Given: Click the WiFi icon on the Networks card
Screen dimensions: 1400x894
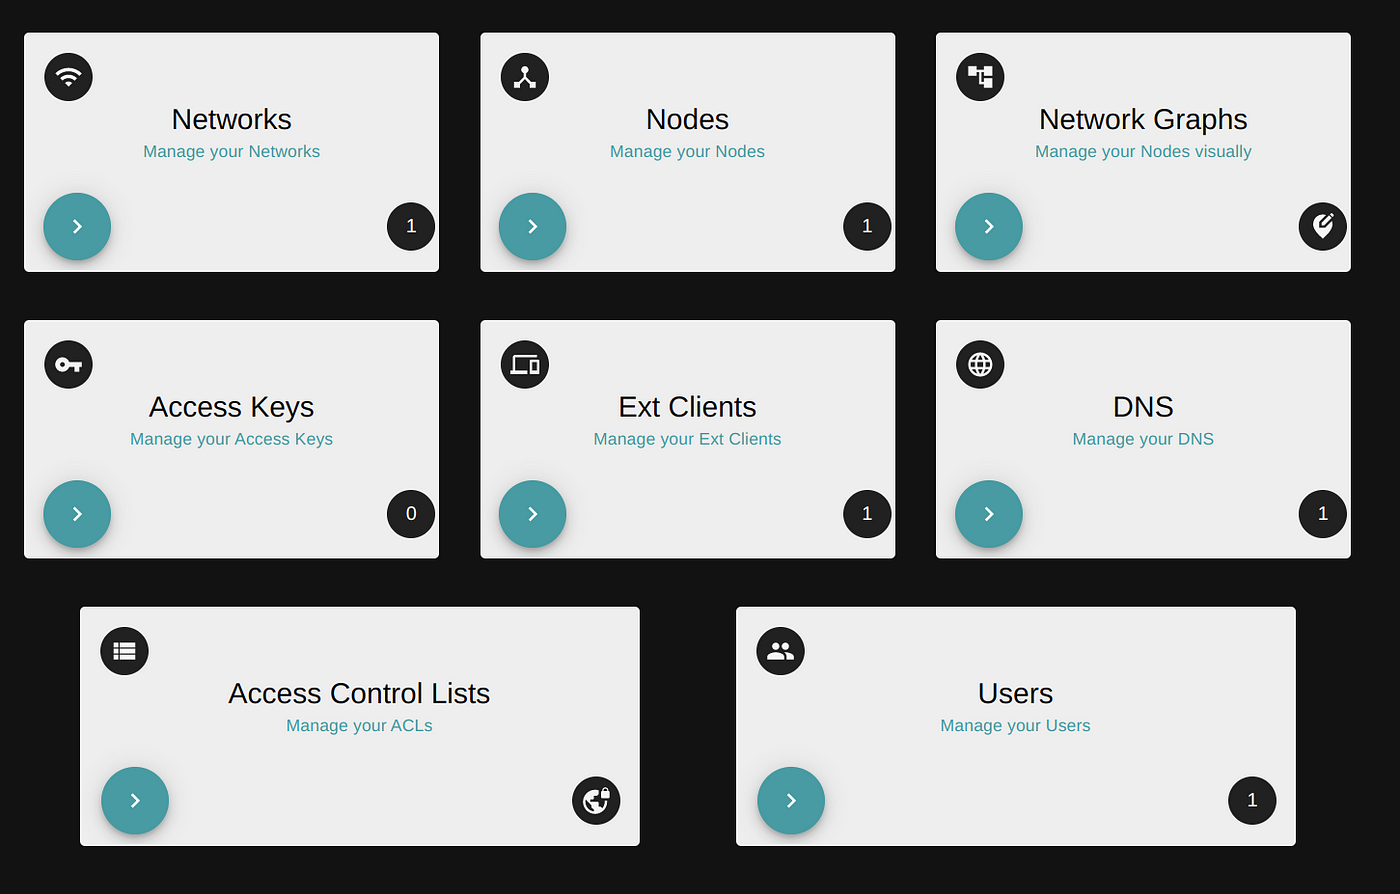Looking at the screenshot, I should tap(68, 77).
